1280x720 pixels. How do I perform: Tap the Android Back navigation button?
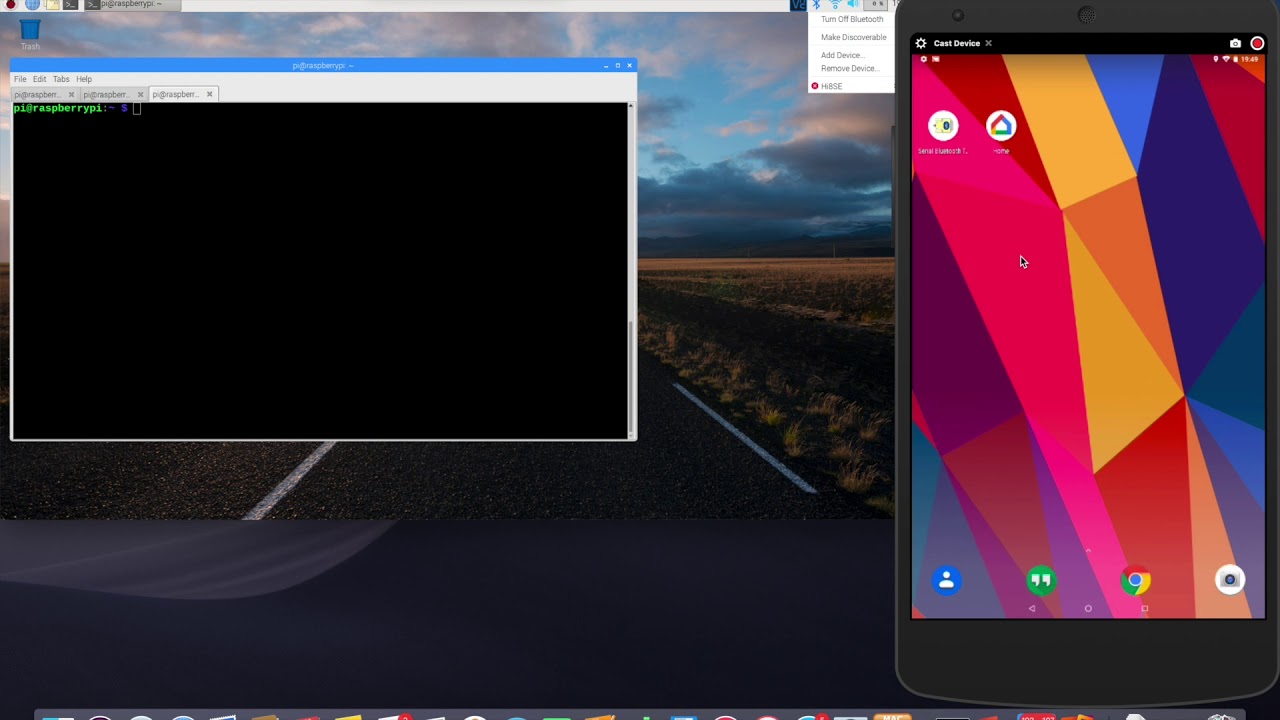1032,608
